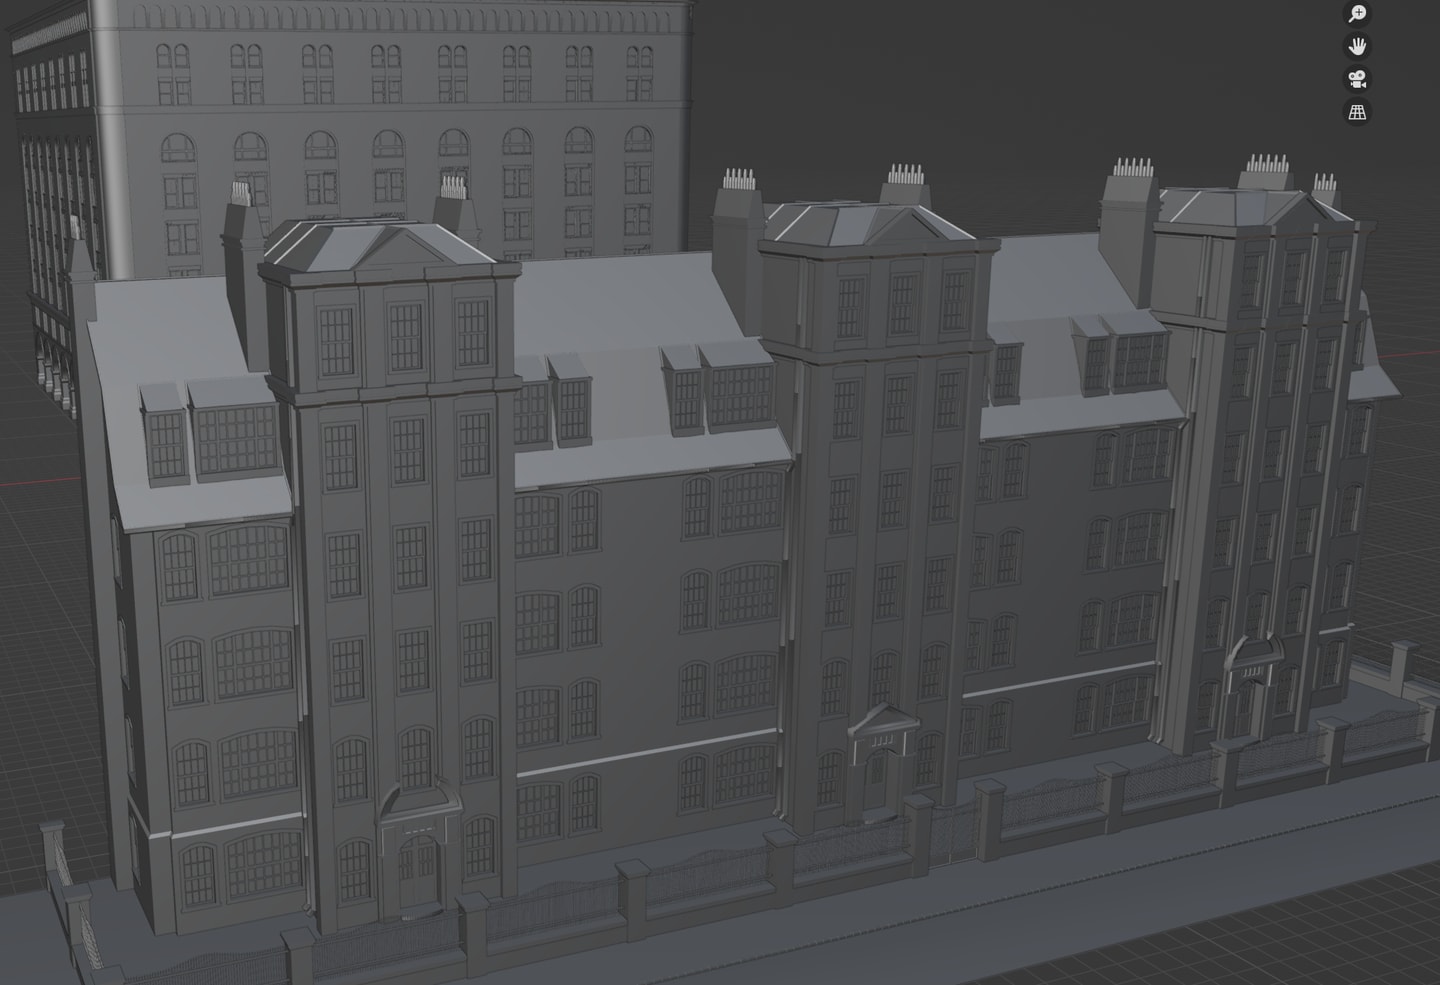1440x985 pixels.
Task: Click the middle tower's rooftop
Action: [868, 224]
